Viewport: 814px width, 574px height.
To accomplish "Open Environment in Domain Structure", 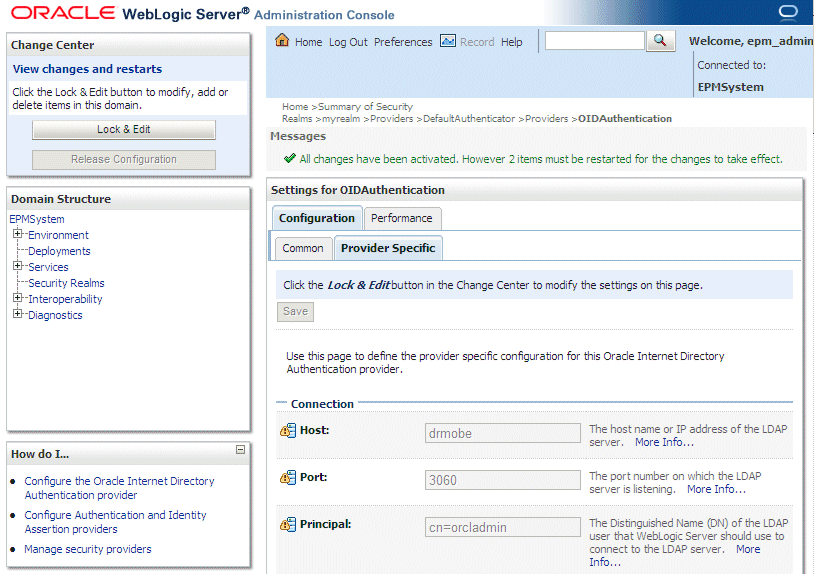I will click(58, 235).
